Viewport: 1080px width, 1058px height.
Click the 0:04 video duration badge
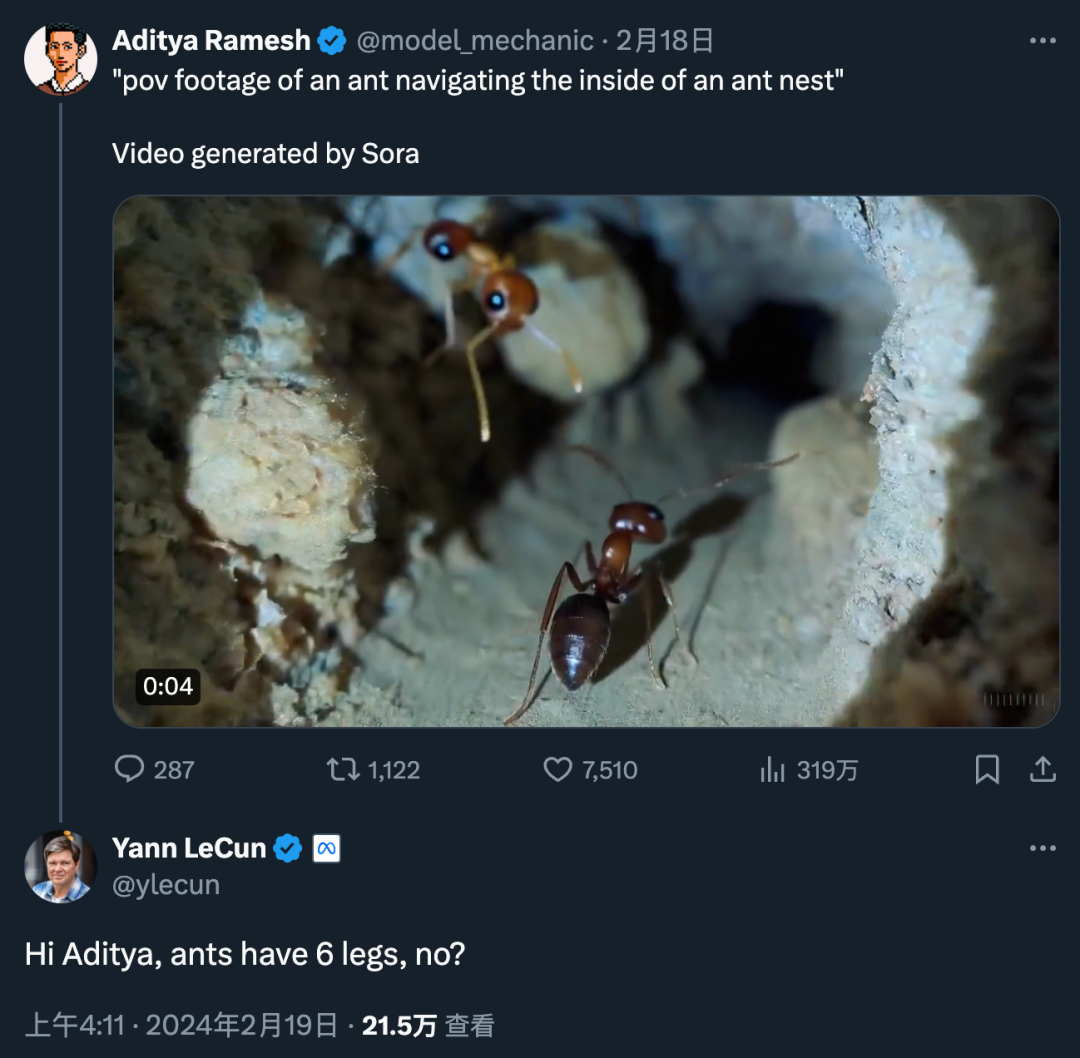[167, 687]
